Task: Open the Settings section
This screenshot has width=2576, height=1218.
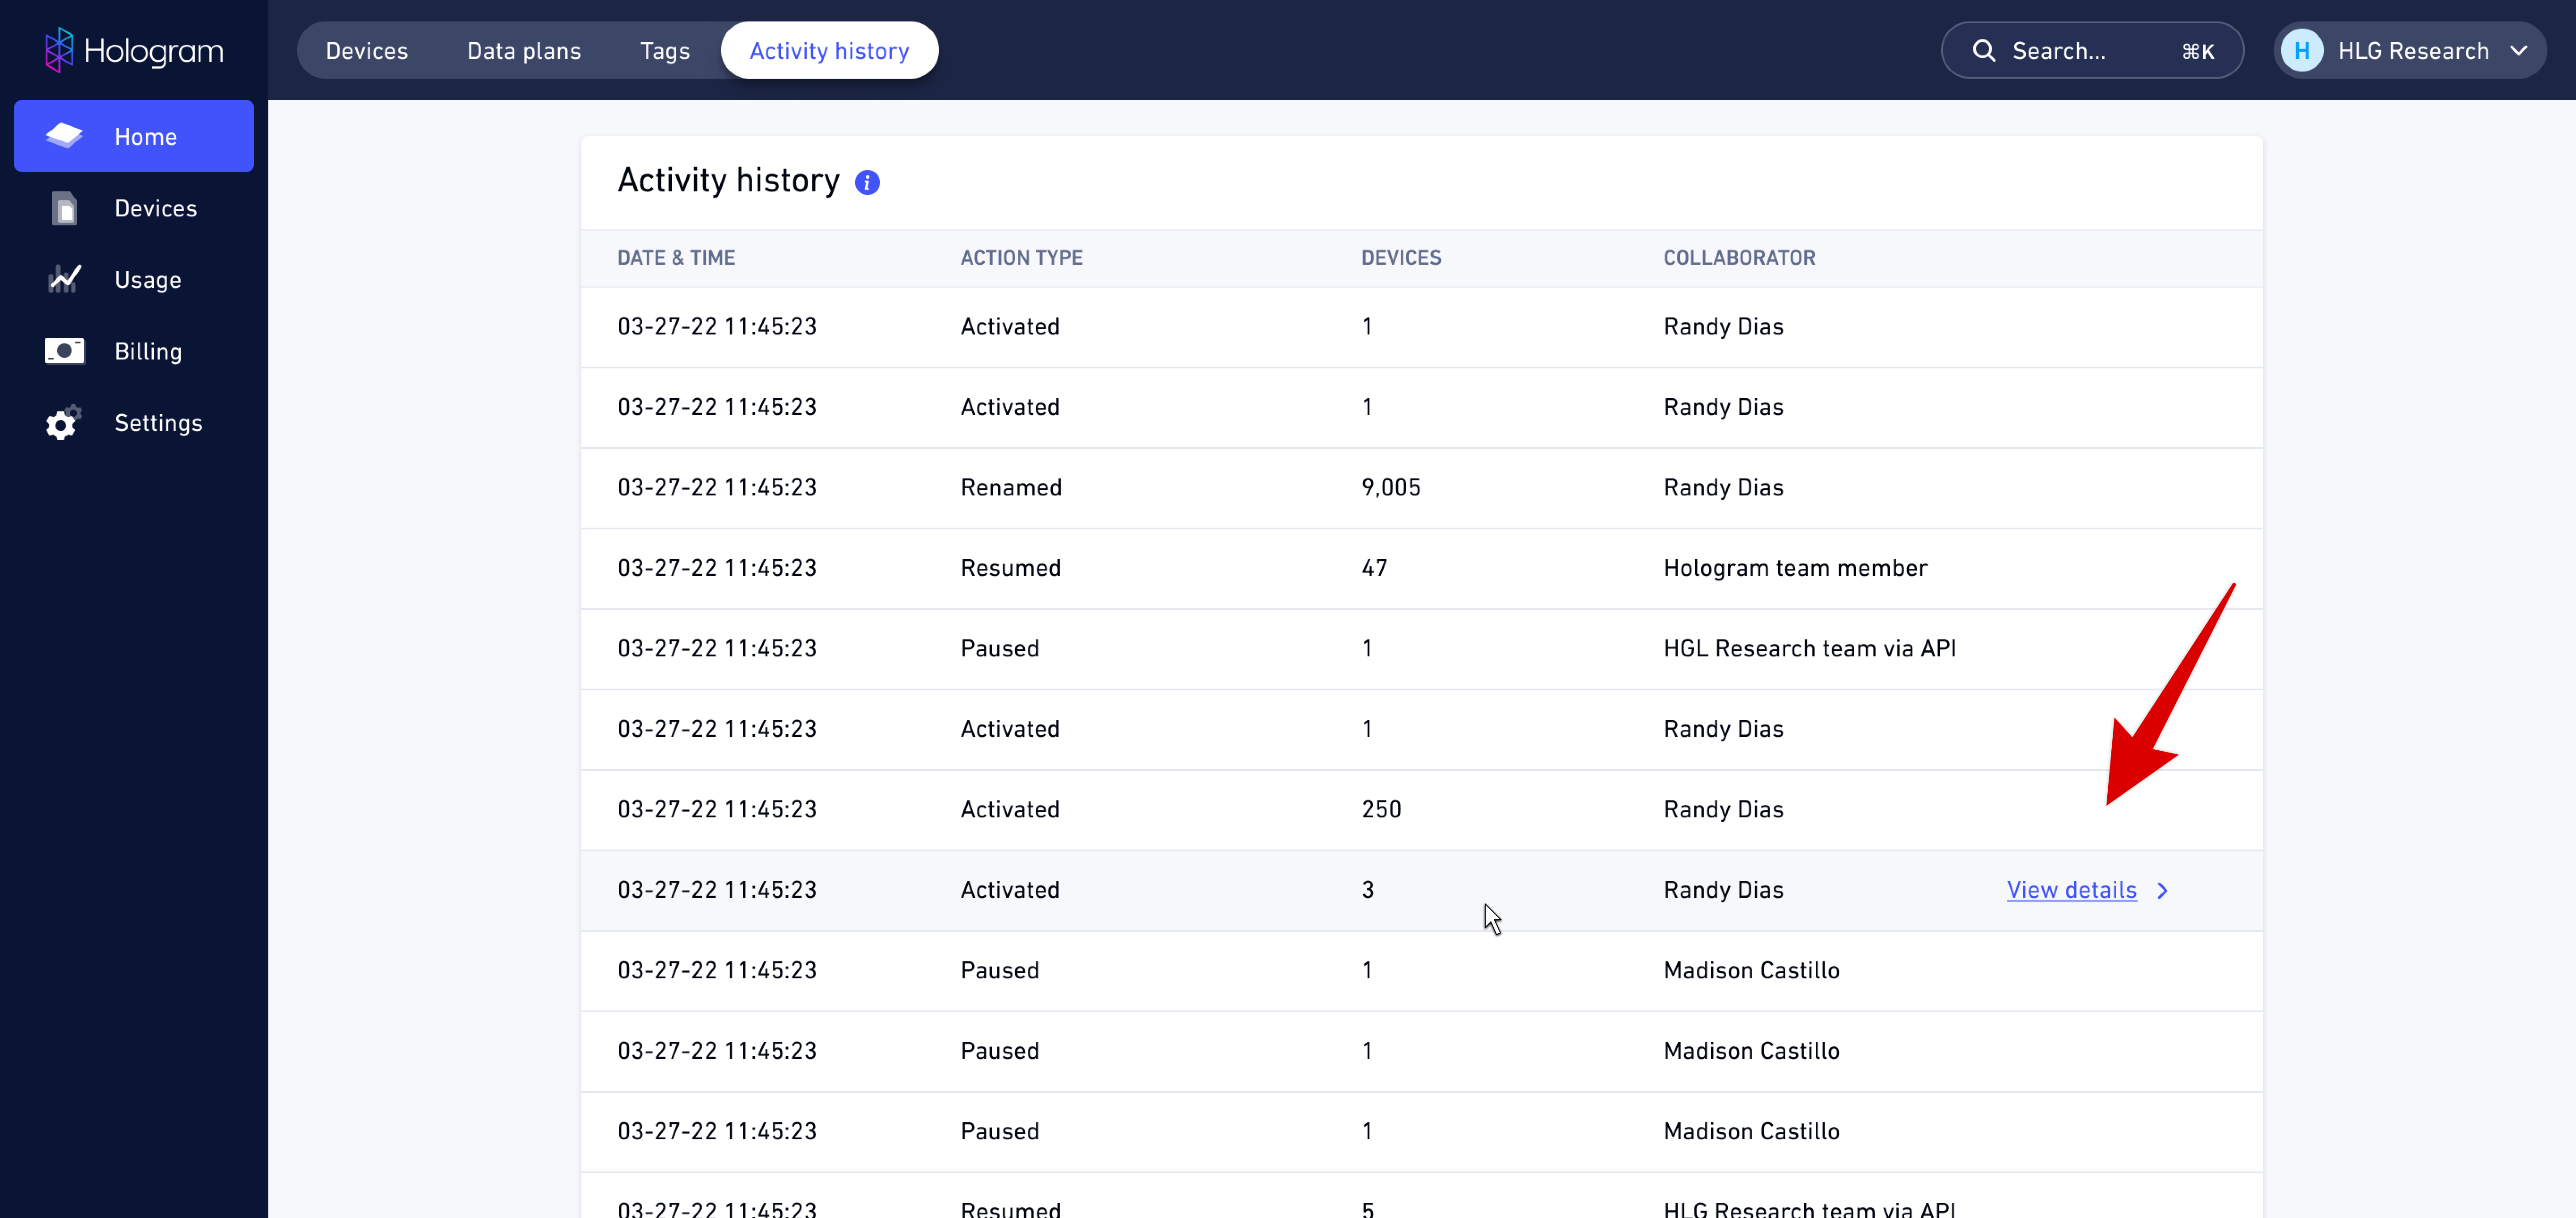Action: [134, 422]
